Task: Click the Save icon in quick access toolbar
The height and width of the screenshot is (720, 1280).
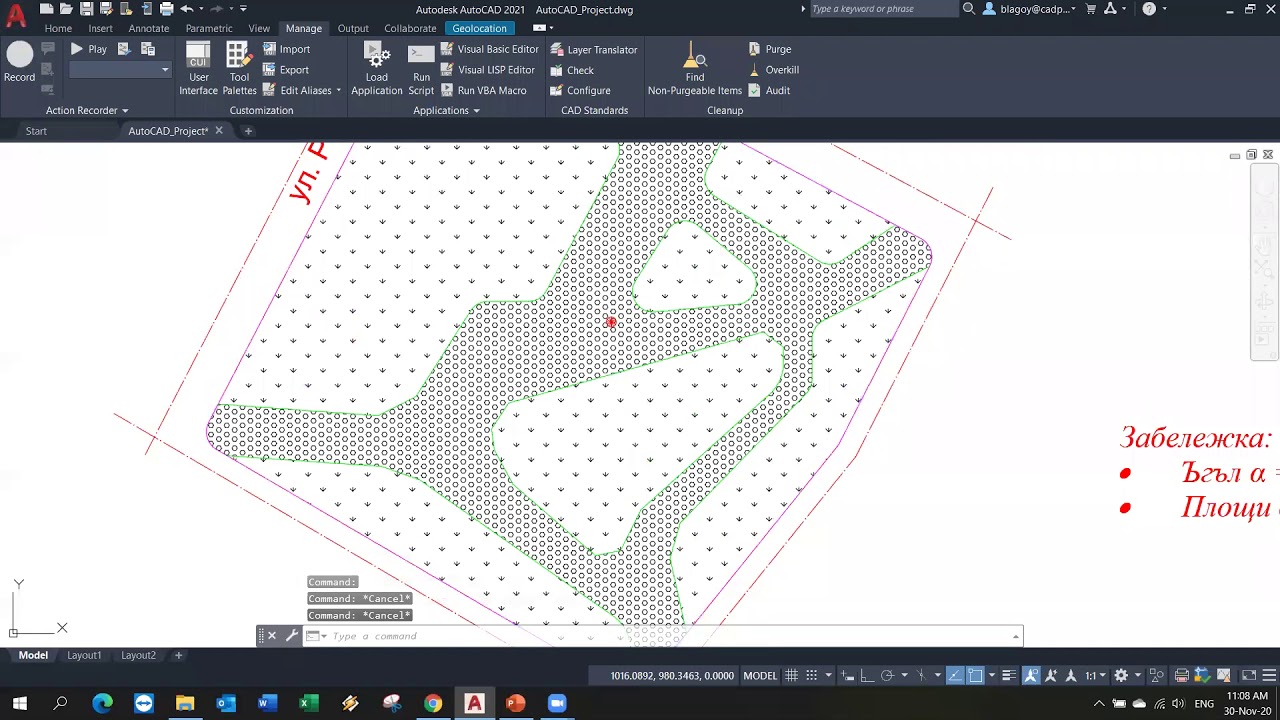Action: [x=87, y=9]
